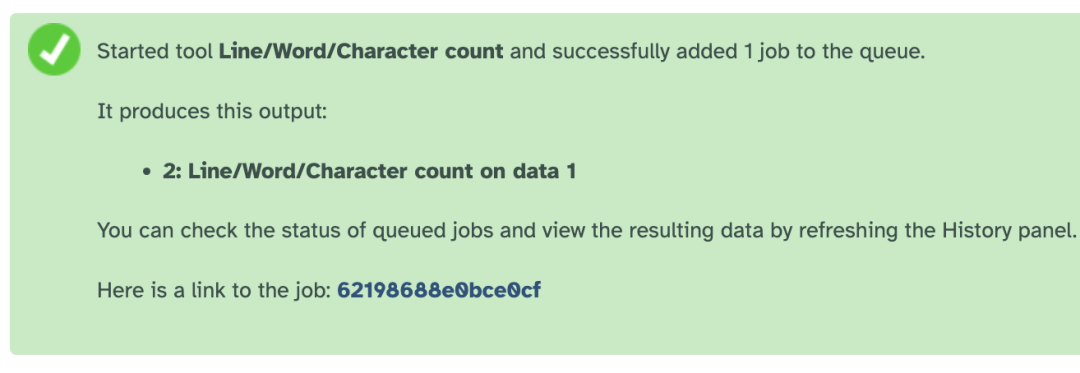Open job link 62198688e0bce0cf
Viewport: 1080px width, 373px height.
(x=439, y=290)
